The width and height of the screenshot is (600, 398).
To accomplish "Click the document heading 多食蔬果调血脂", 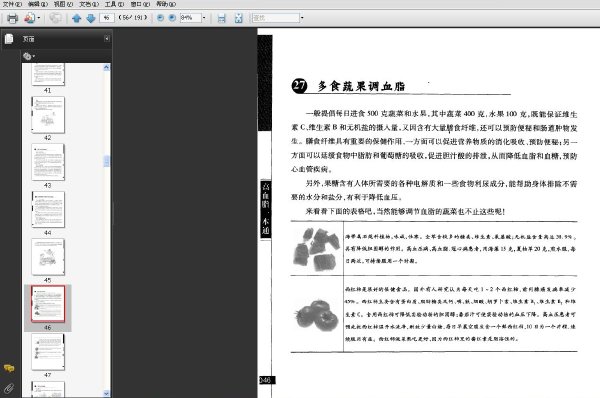I will point(361,86).
